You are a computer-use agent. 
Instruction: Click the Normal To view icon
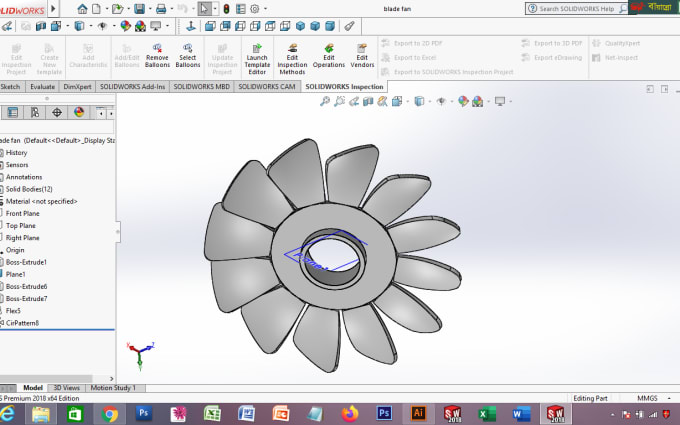tap(191, 26)
